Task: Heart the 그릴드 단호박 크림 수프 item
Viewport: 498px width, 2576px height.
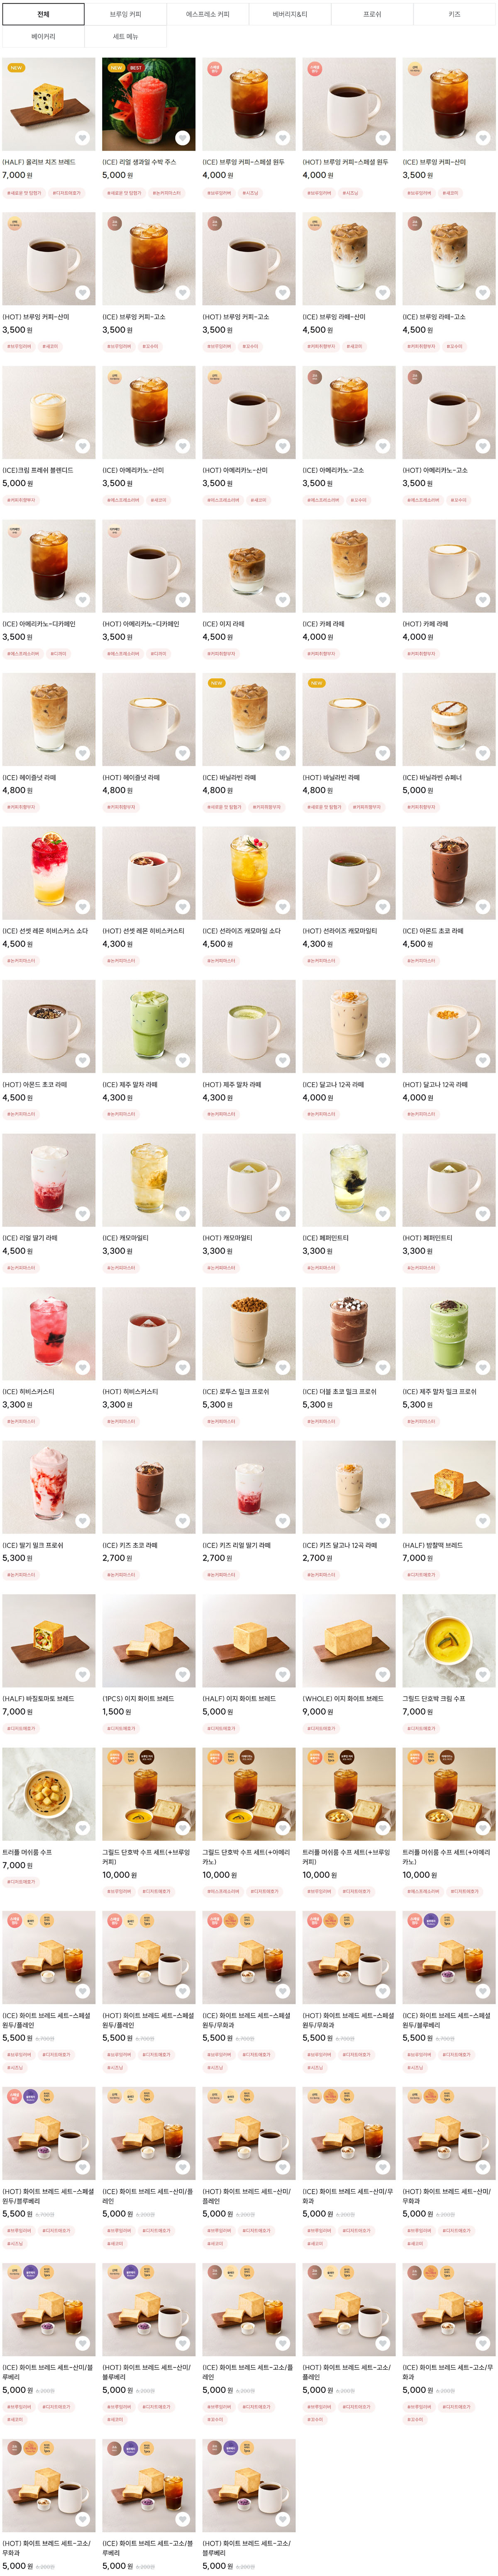Action: tap(483, 1675)
